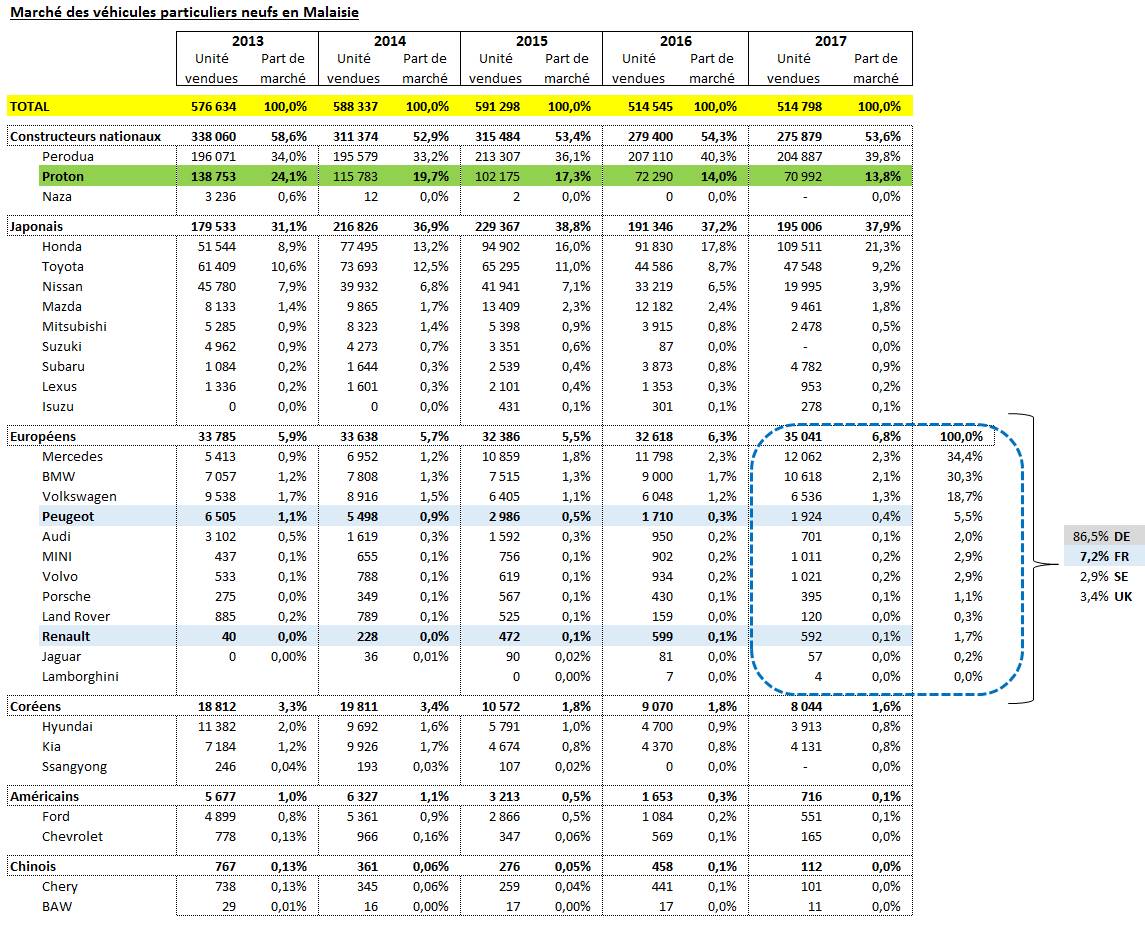Select Mercedes European share 34,4%
1145x926 pixels.
pos(965,457)
